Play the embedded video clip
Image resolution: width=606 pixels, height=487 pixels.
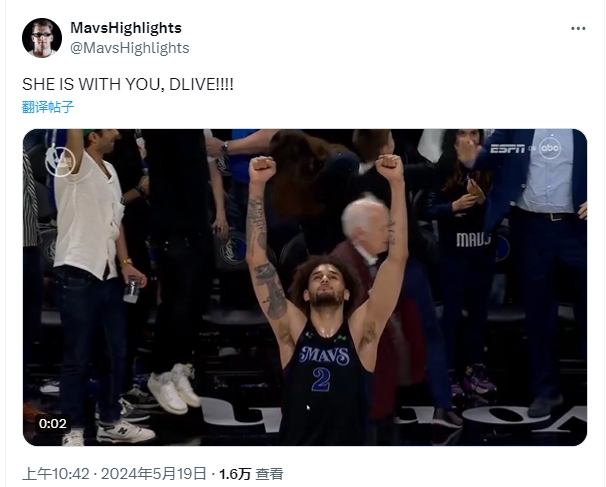305,287
